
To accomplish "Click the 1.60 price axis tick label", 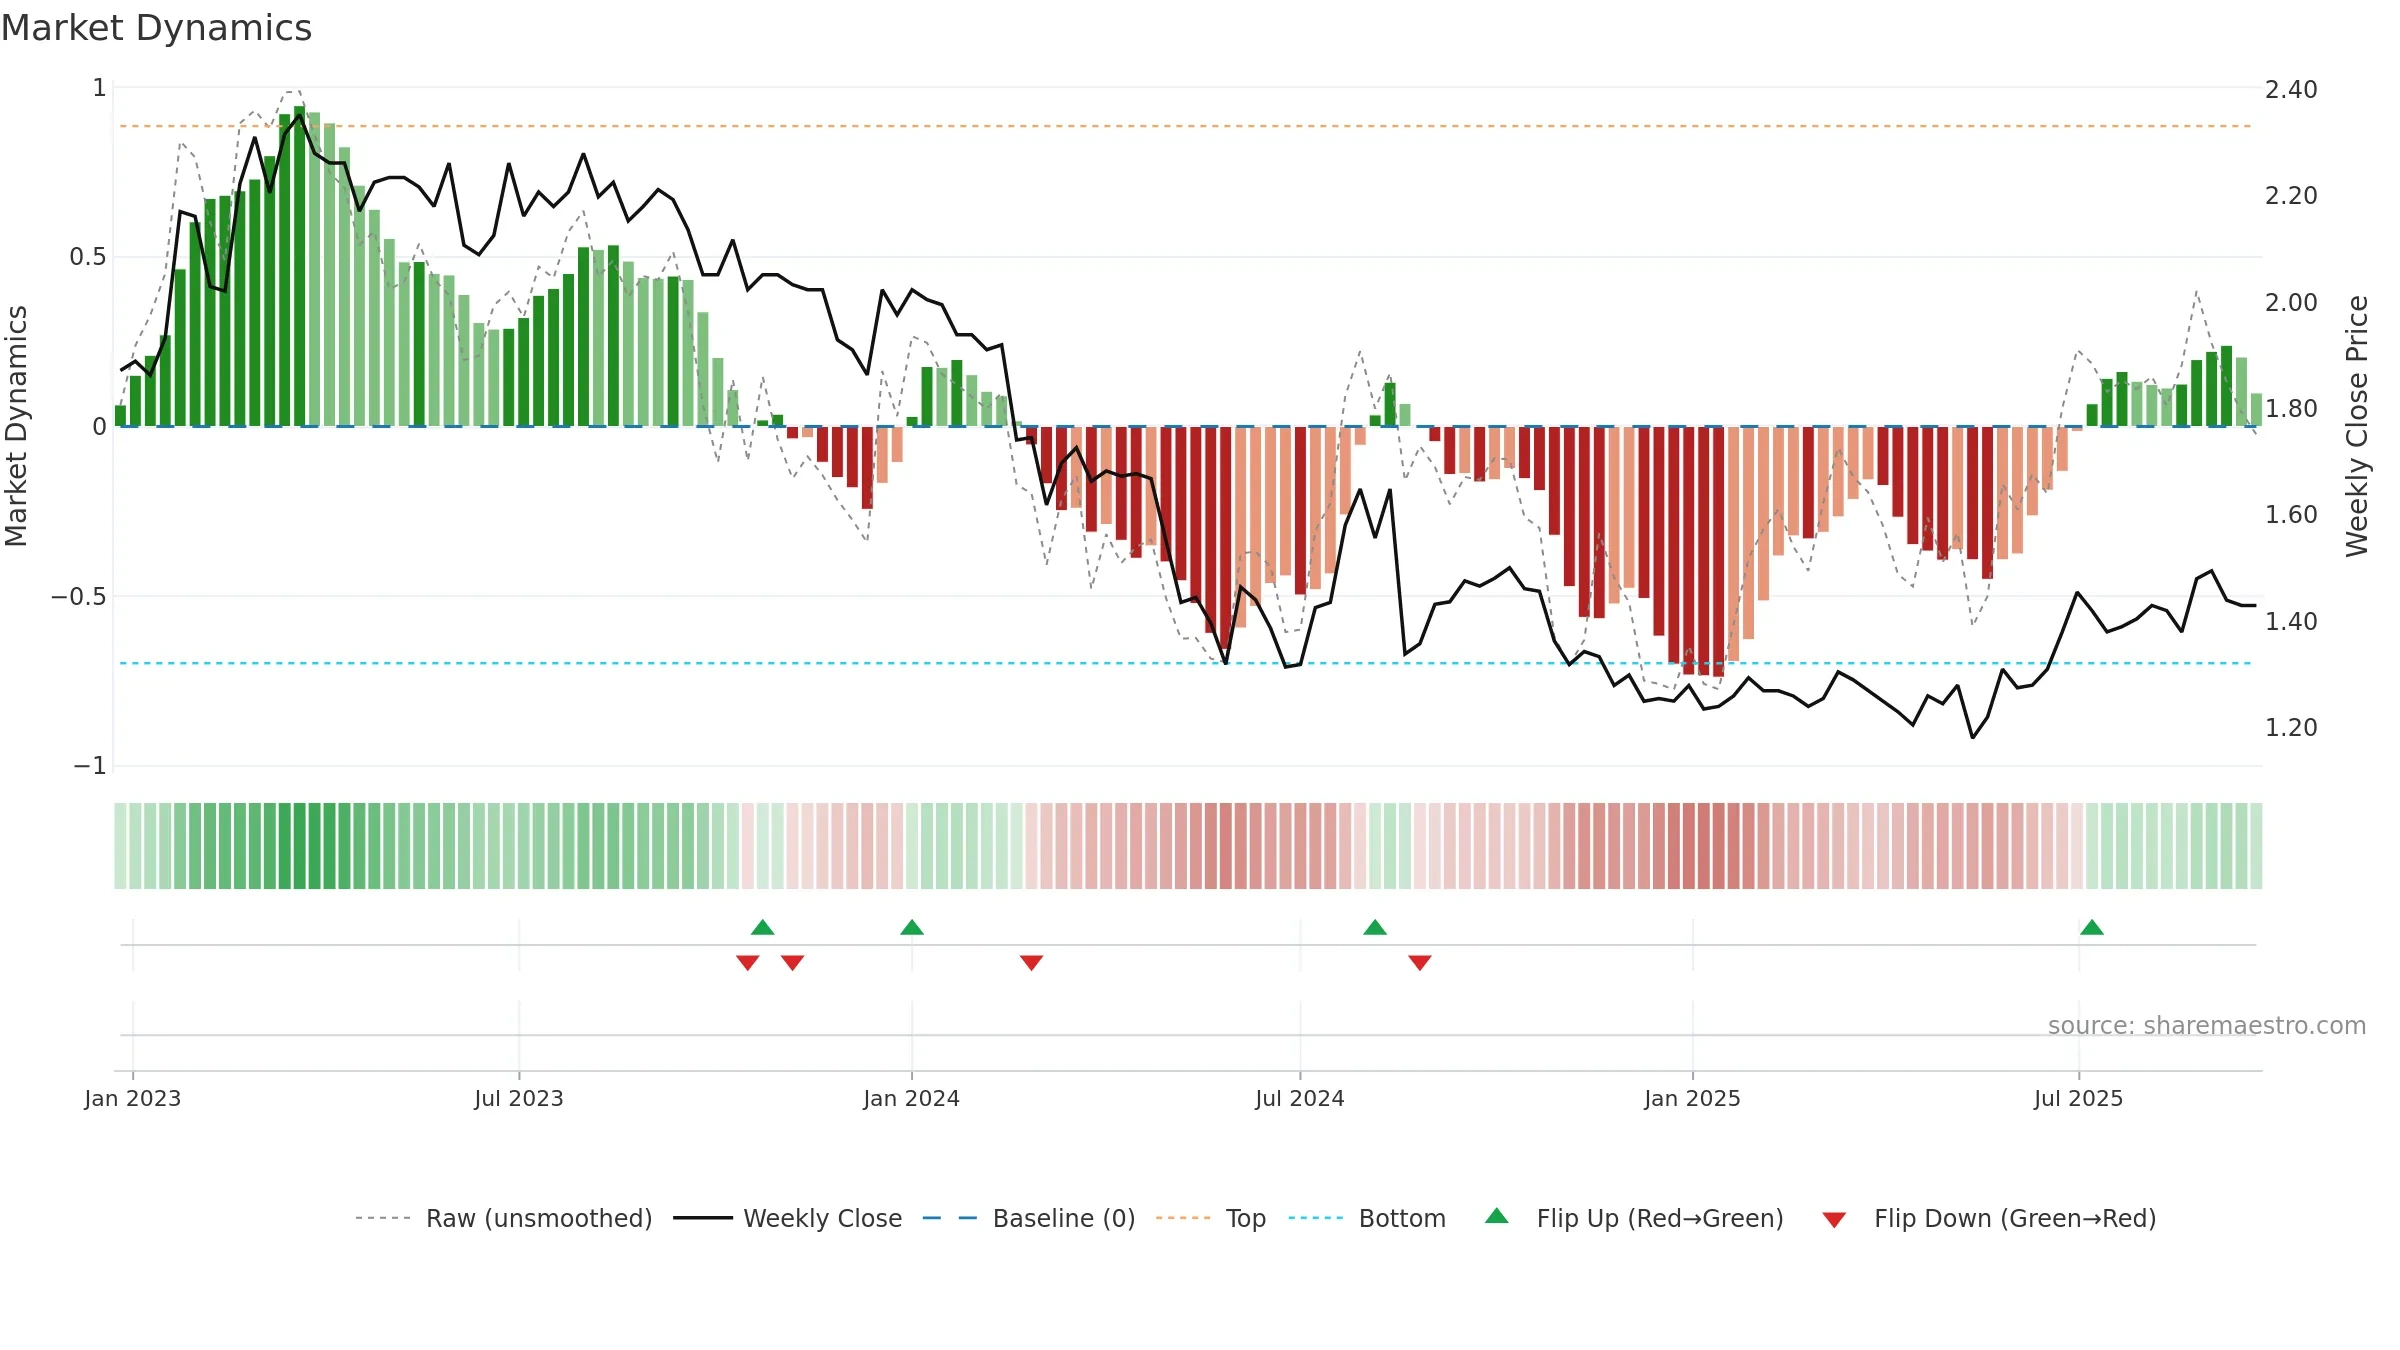I will pos(2291,514).
